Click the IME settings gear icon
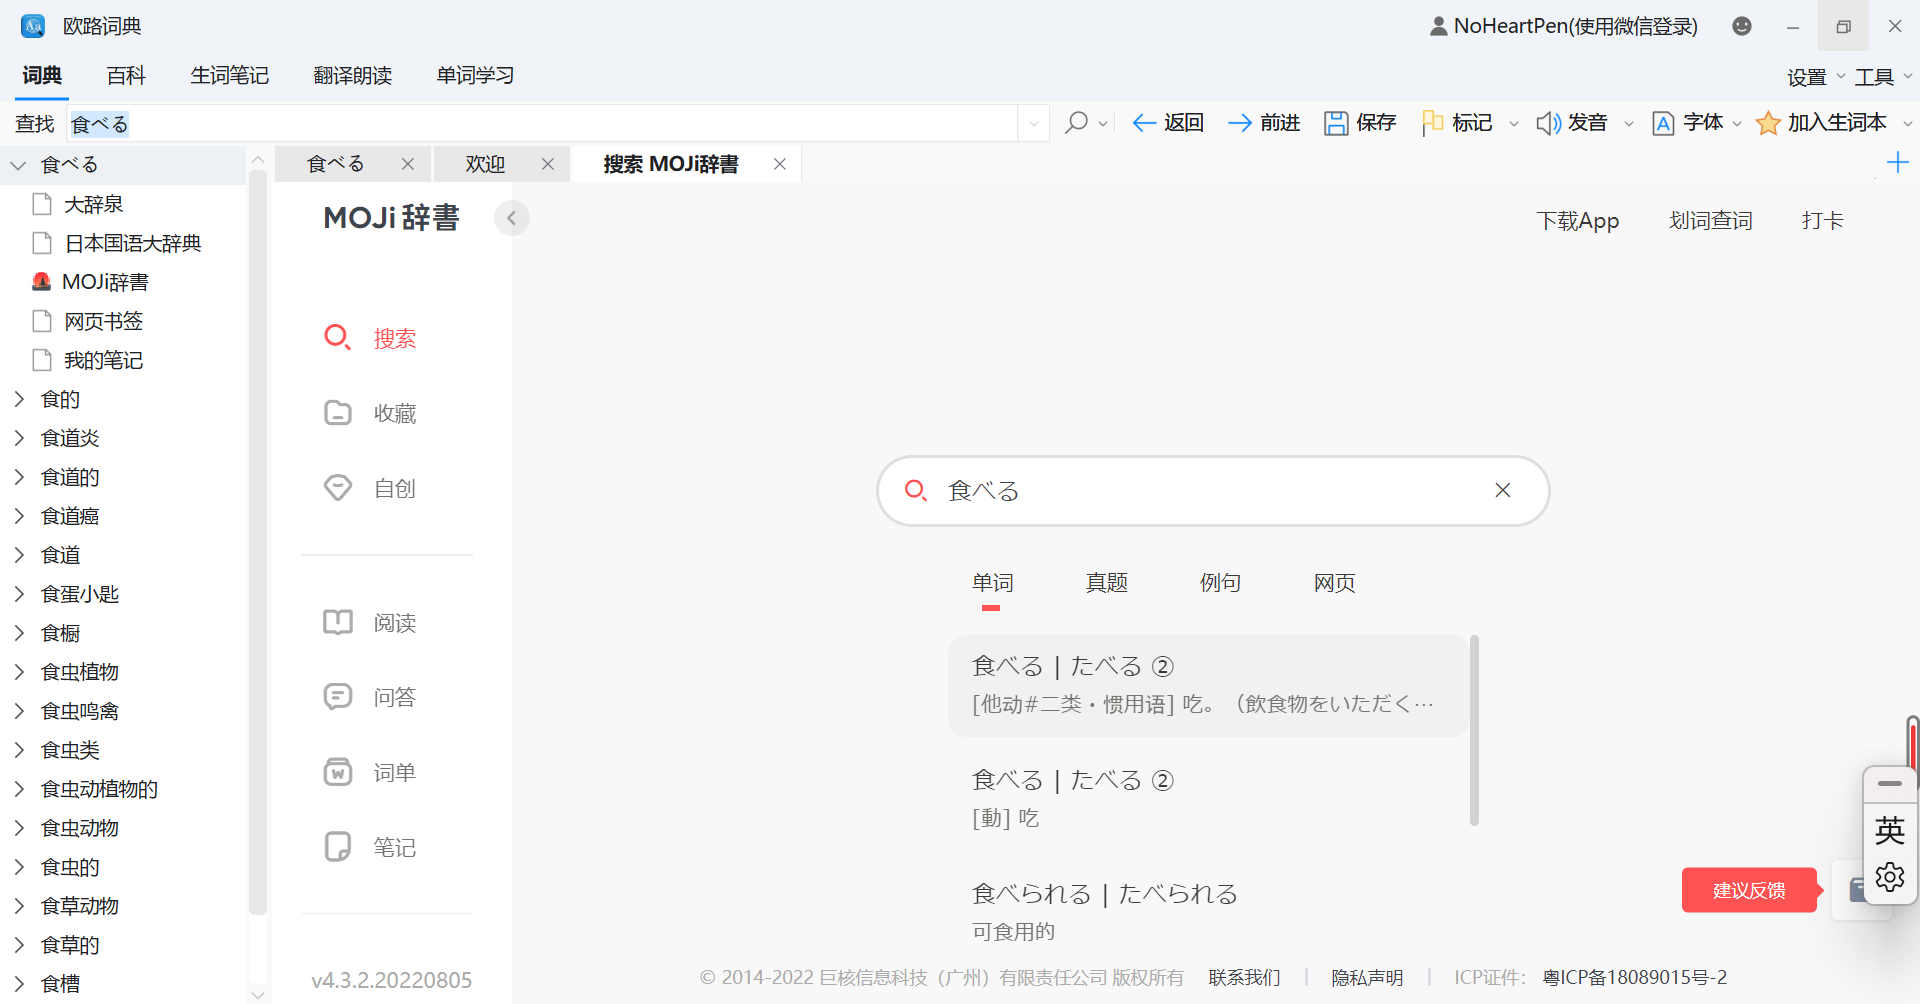 tap(1890, 877)
